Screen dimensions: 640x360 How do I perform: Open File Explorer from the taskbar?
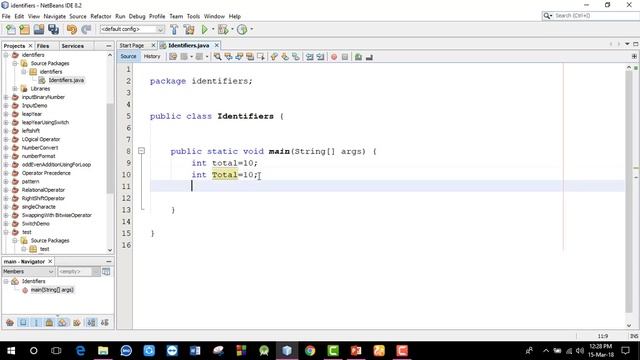(x=103, y=351)
